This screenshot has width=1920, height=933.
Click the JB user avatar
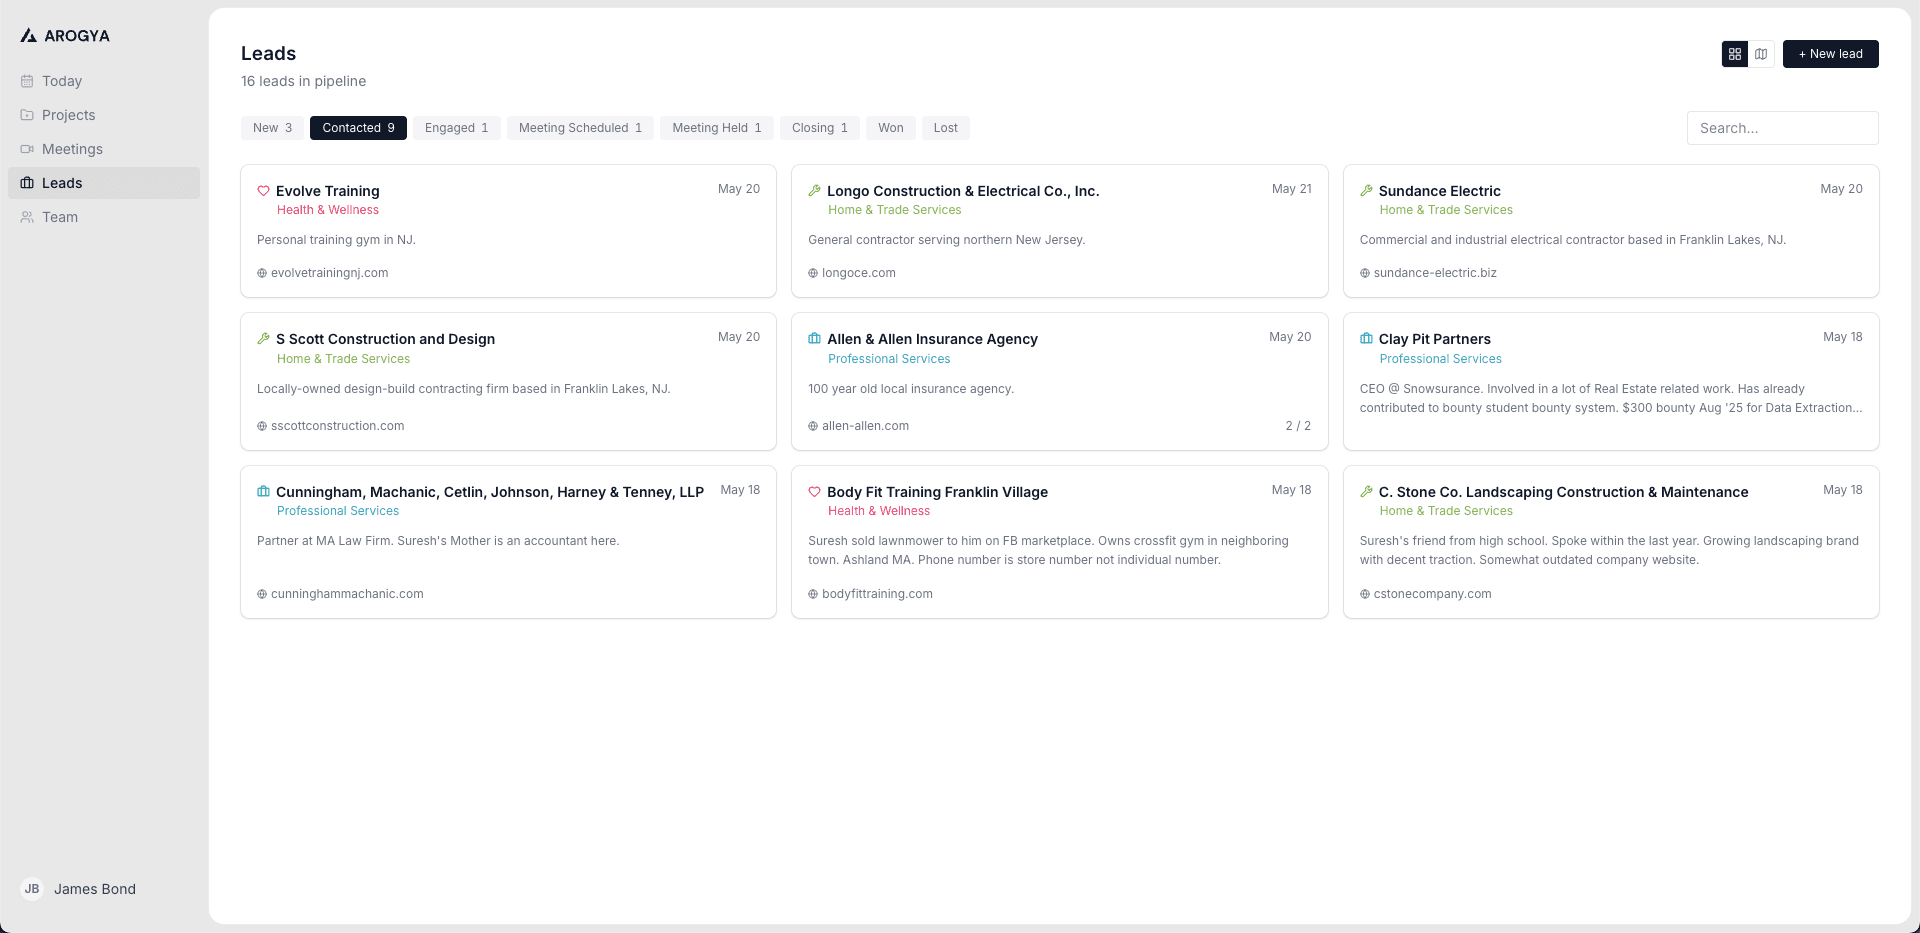32,889
